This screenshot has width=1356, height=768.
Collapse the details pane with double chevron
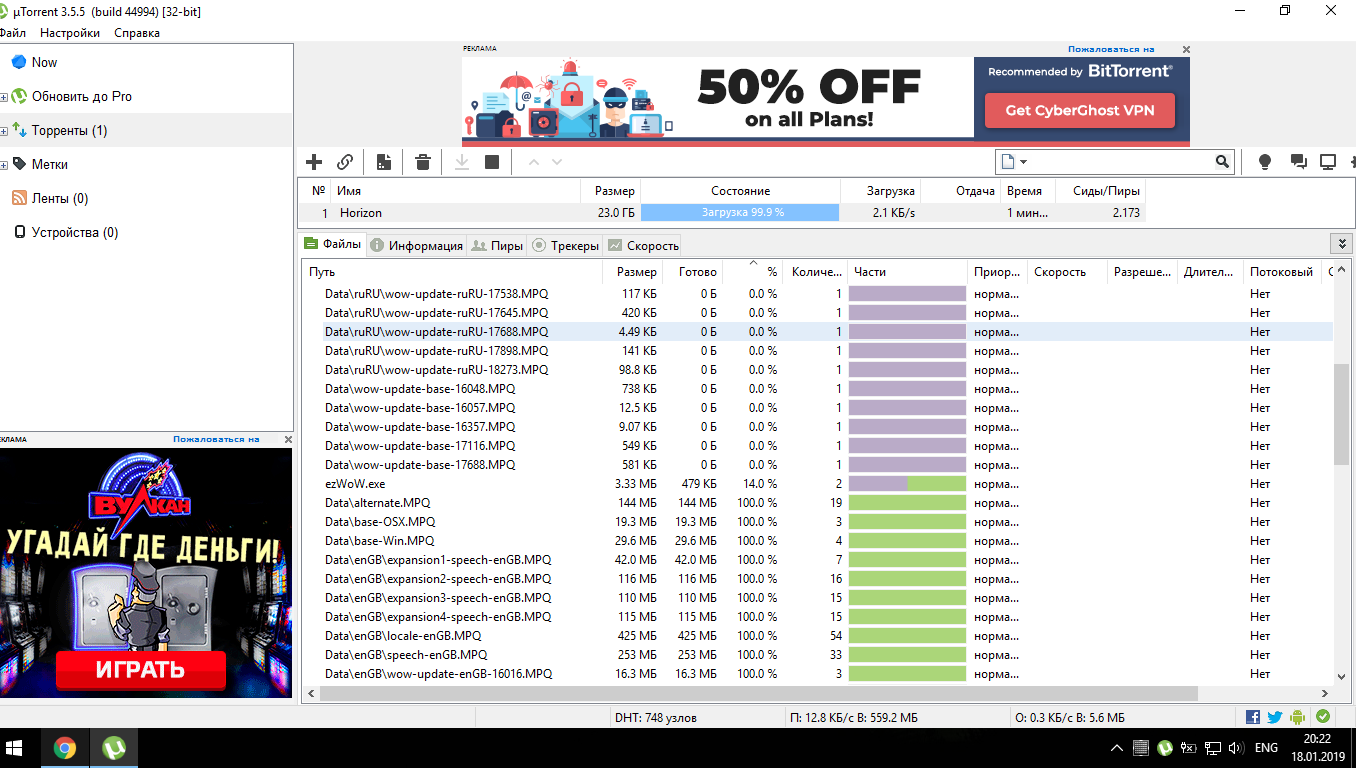[1341, 244]
